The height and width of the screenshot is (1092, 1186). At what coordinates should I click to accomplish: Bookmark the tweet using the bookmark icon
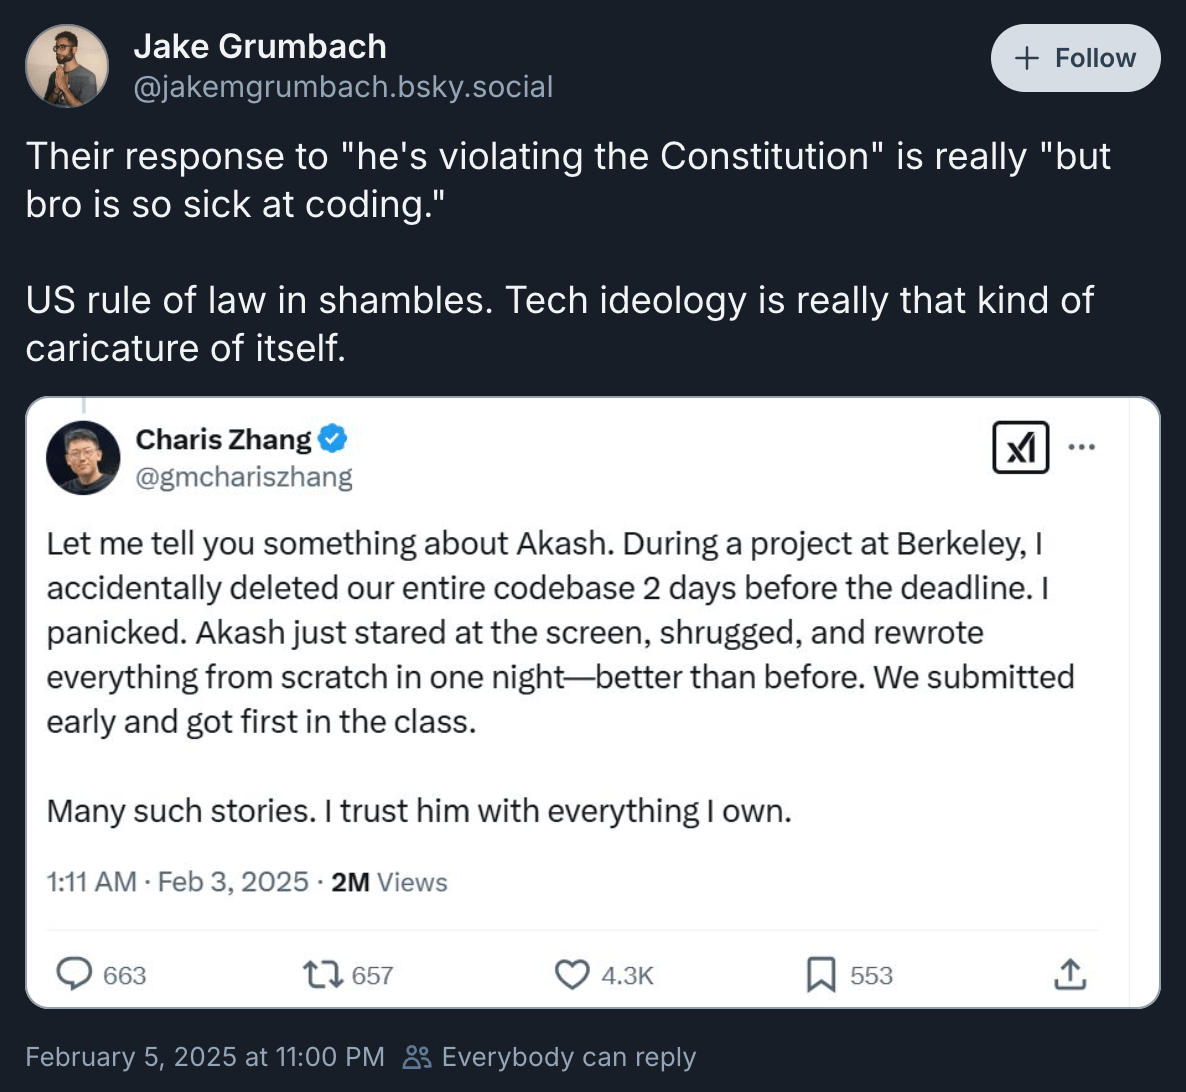[x=821, y=974]
